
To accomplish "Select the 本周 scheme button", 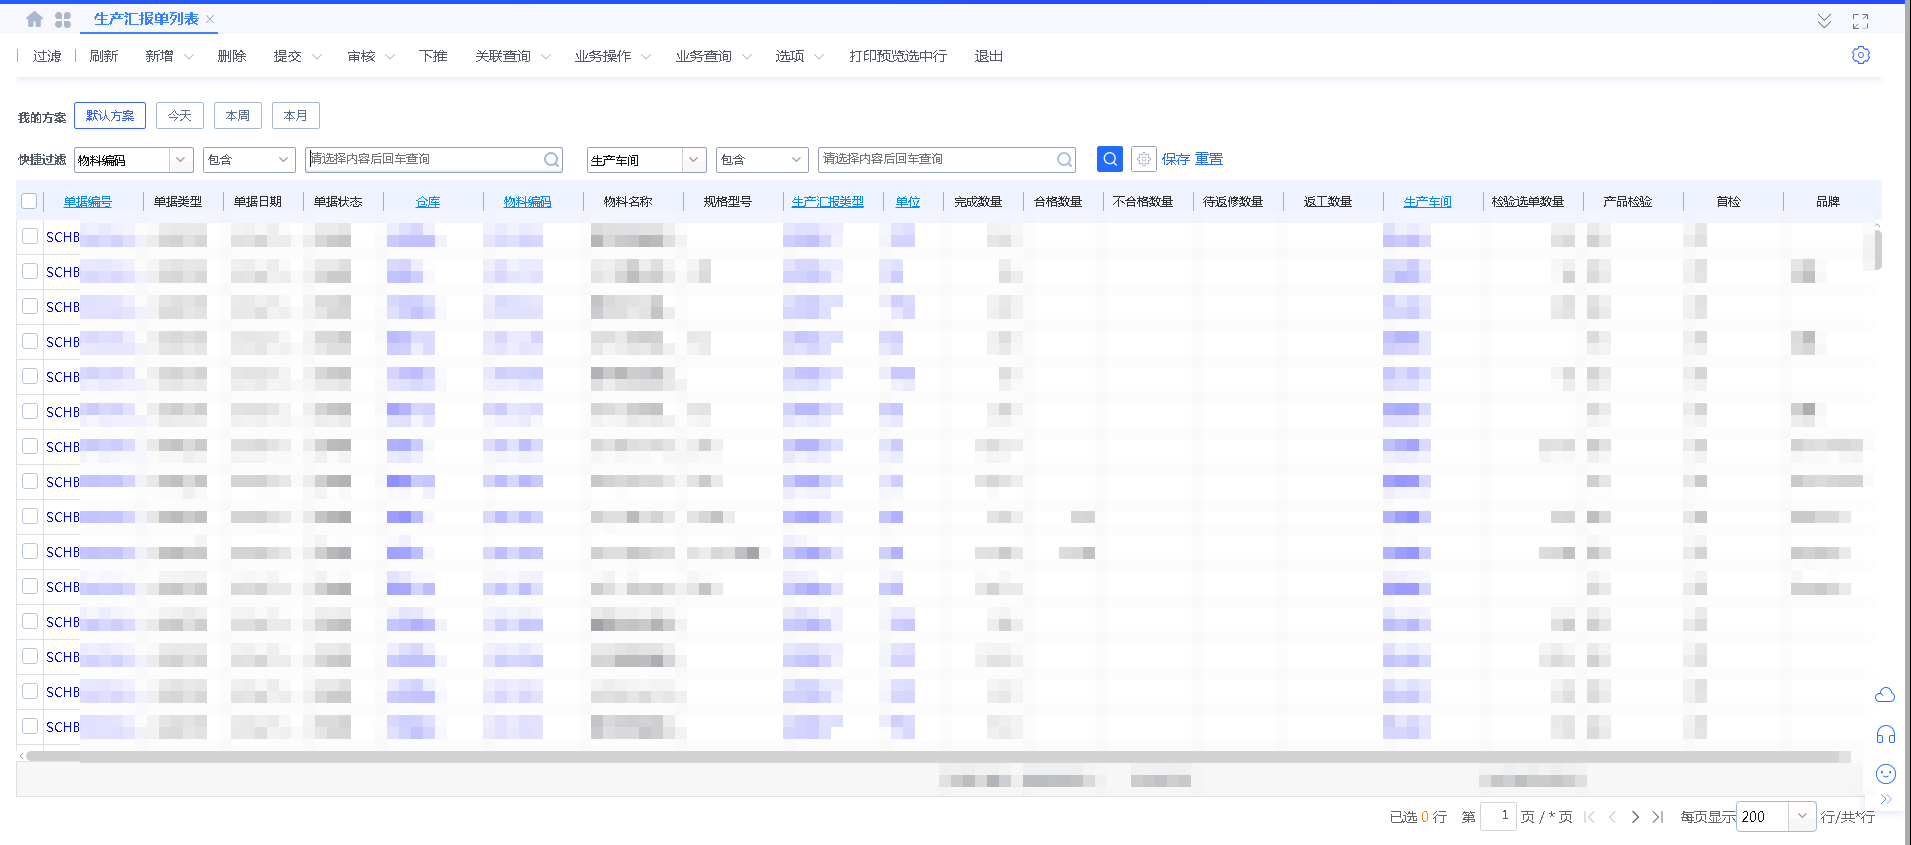I will coord(238,116).
